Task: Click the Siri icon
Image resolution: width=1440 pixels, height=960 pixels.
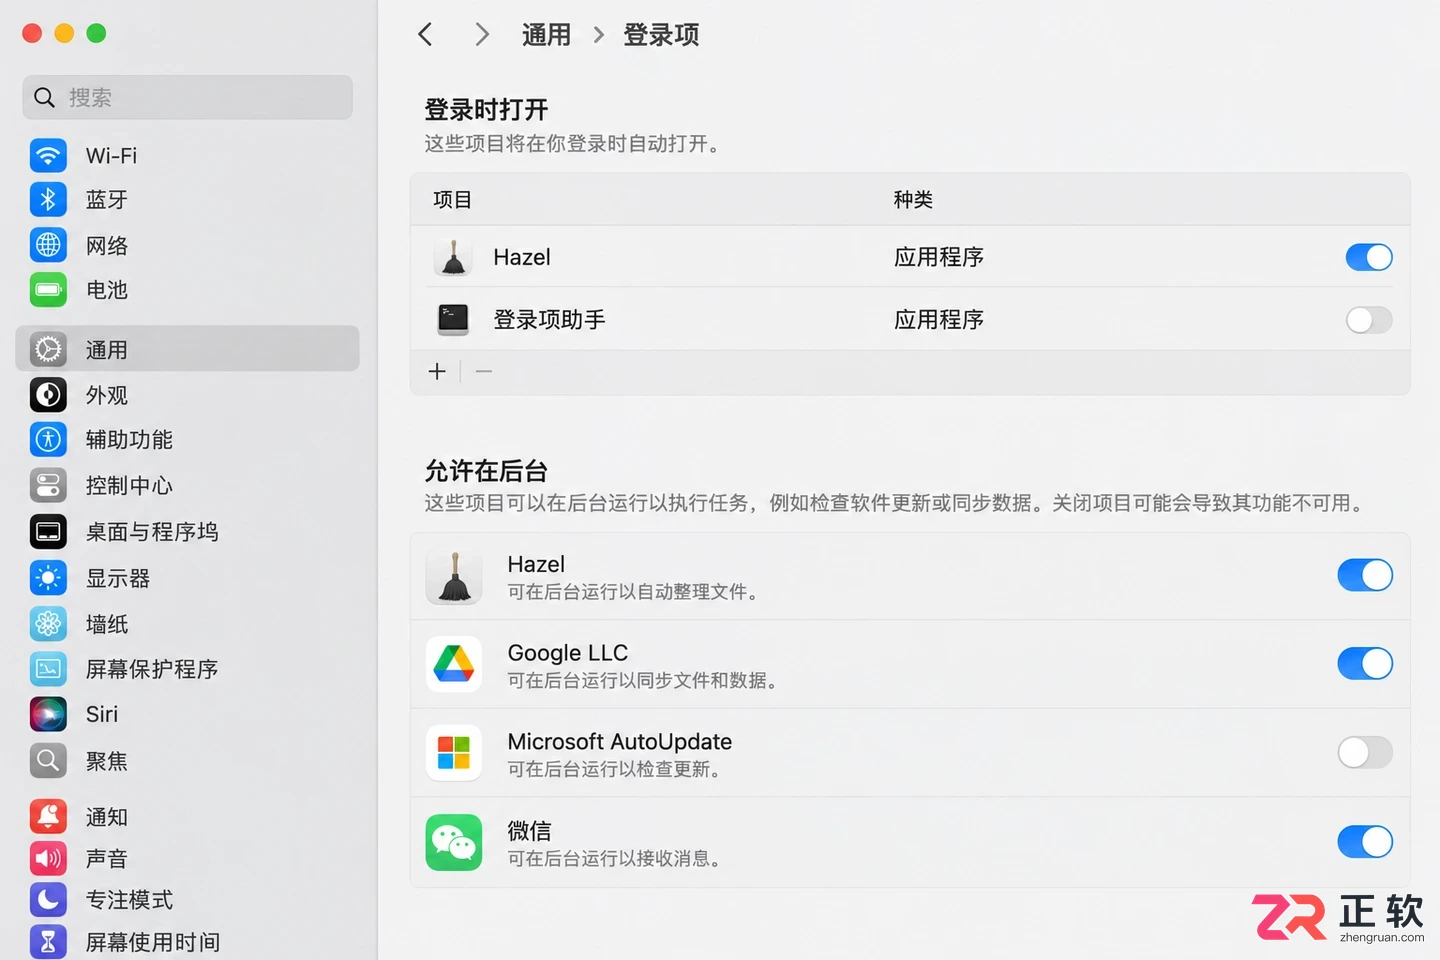Action: pyautogui.click(x=48, y=714)
